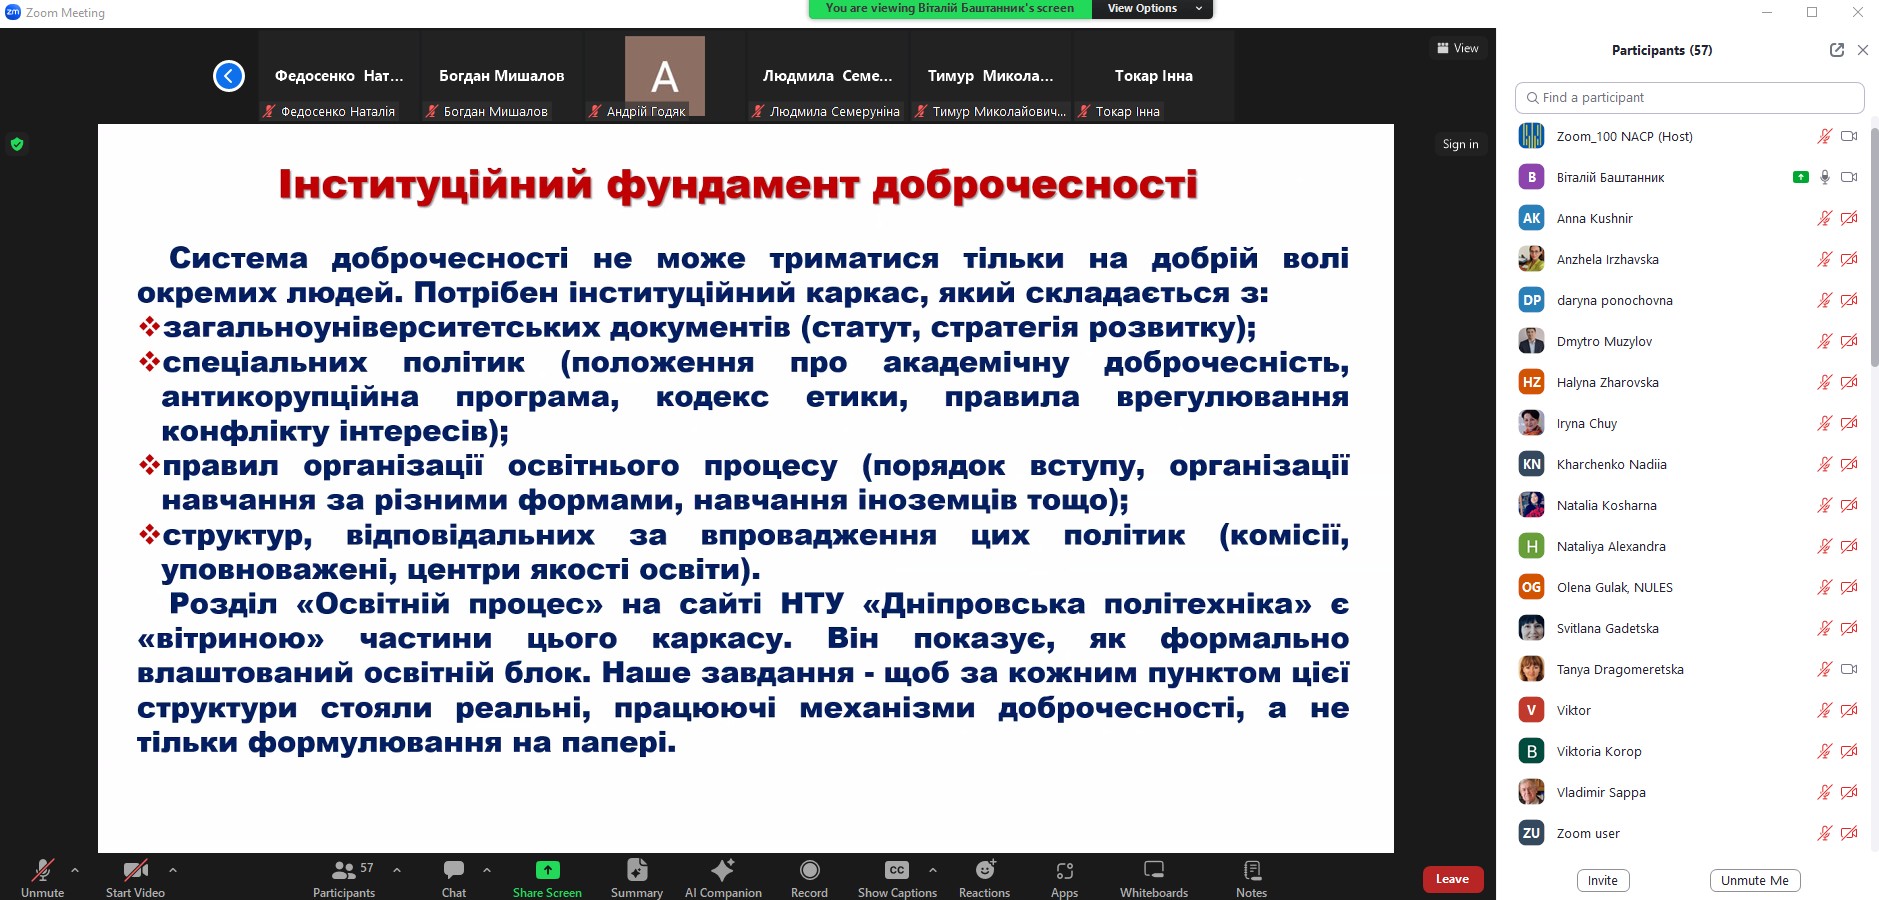The width and height of the screenshot is (1879, 900).
Task: Open the View Options dropdown
Action: point(1155,9)
